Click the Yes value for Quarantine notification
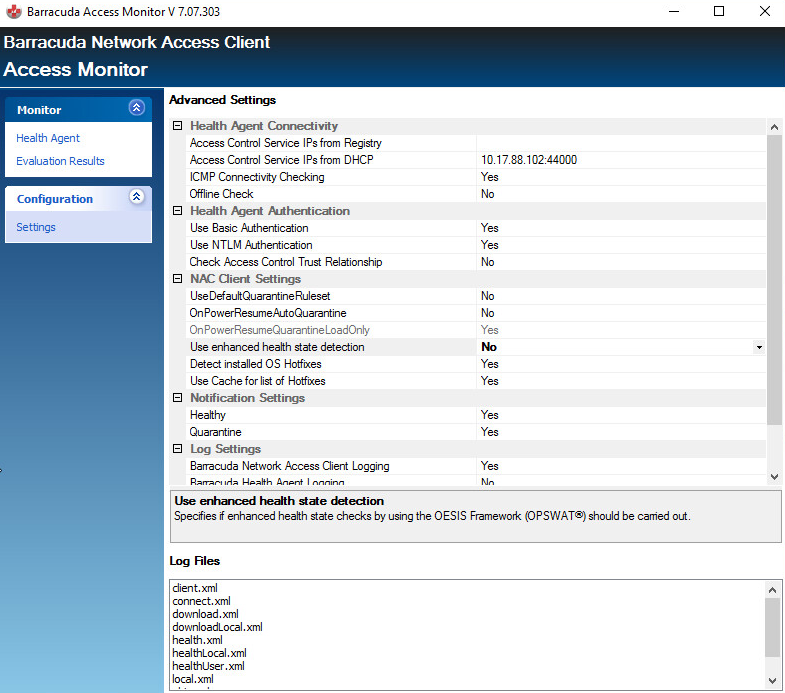785x693 pixels. pos(489,433)
